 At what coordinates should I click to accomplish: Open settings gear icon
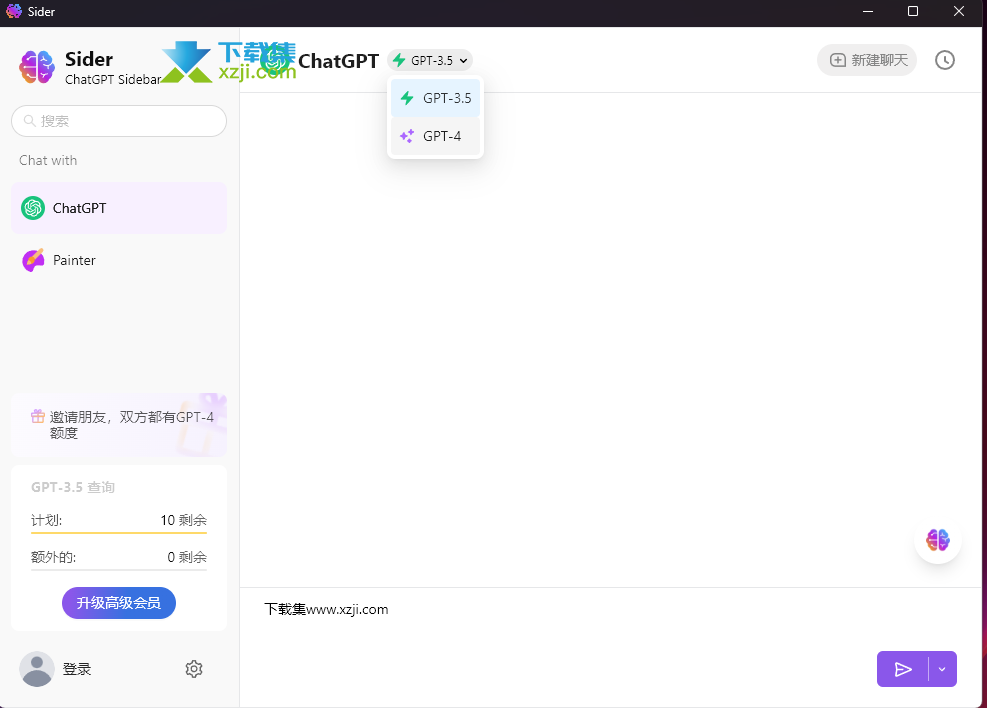coord(194,669)
